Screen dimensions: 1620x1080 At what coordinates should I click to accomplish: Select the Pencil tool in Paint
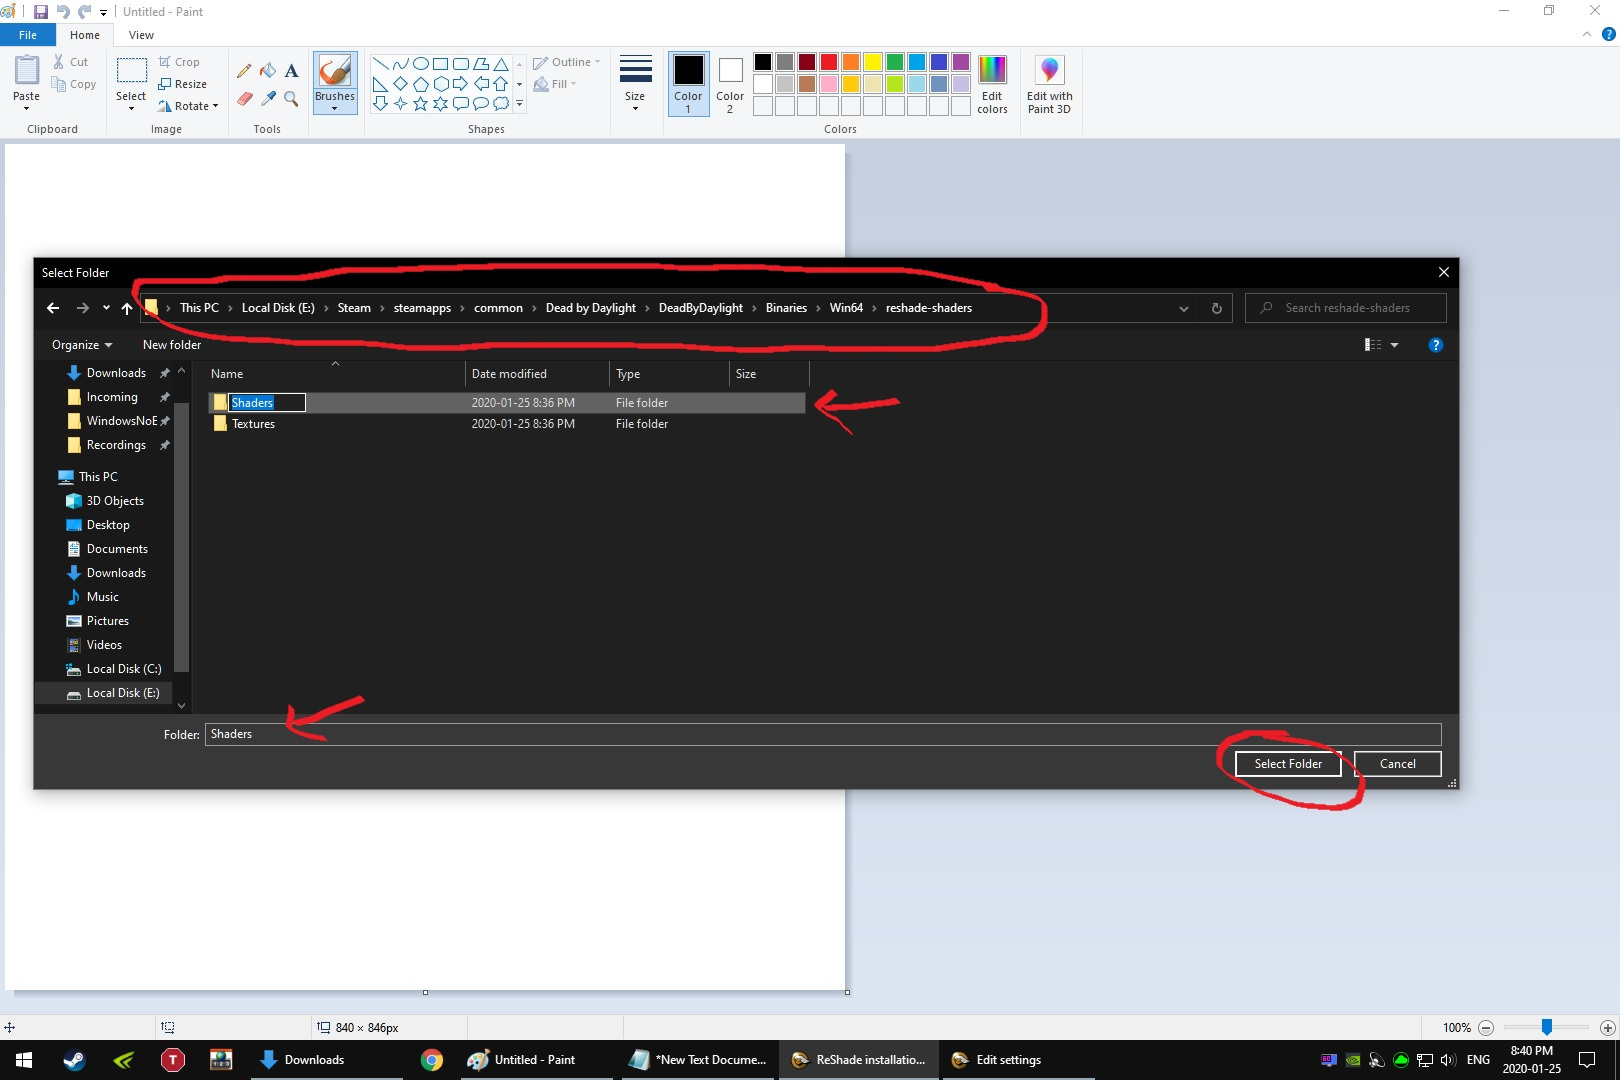point(244,71)
